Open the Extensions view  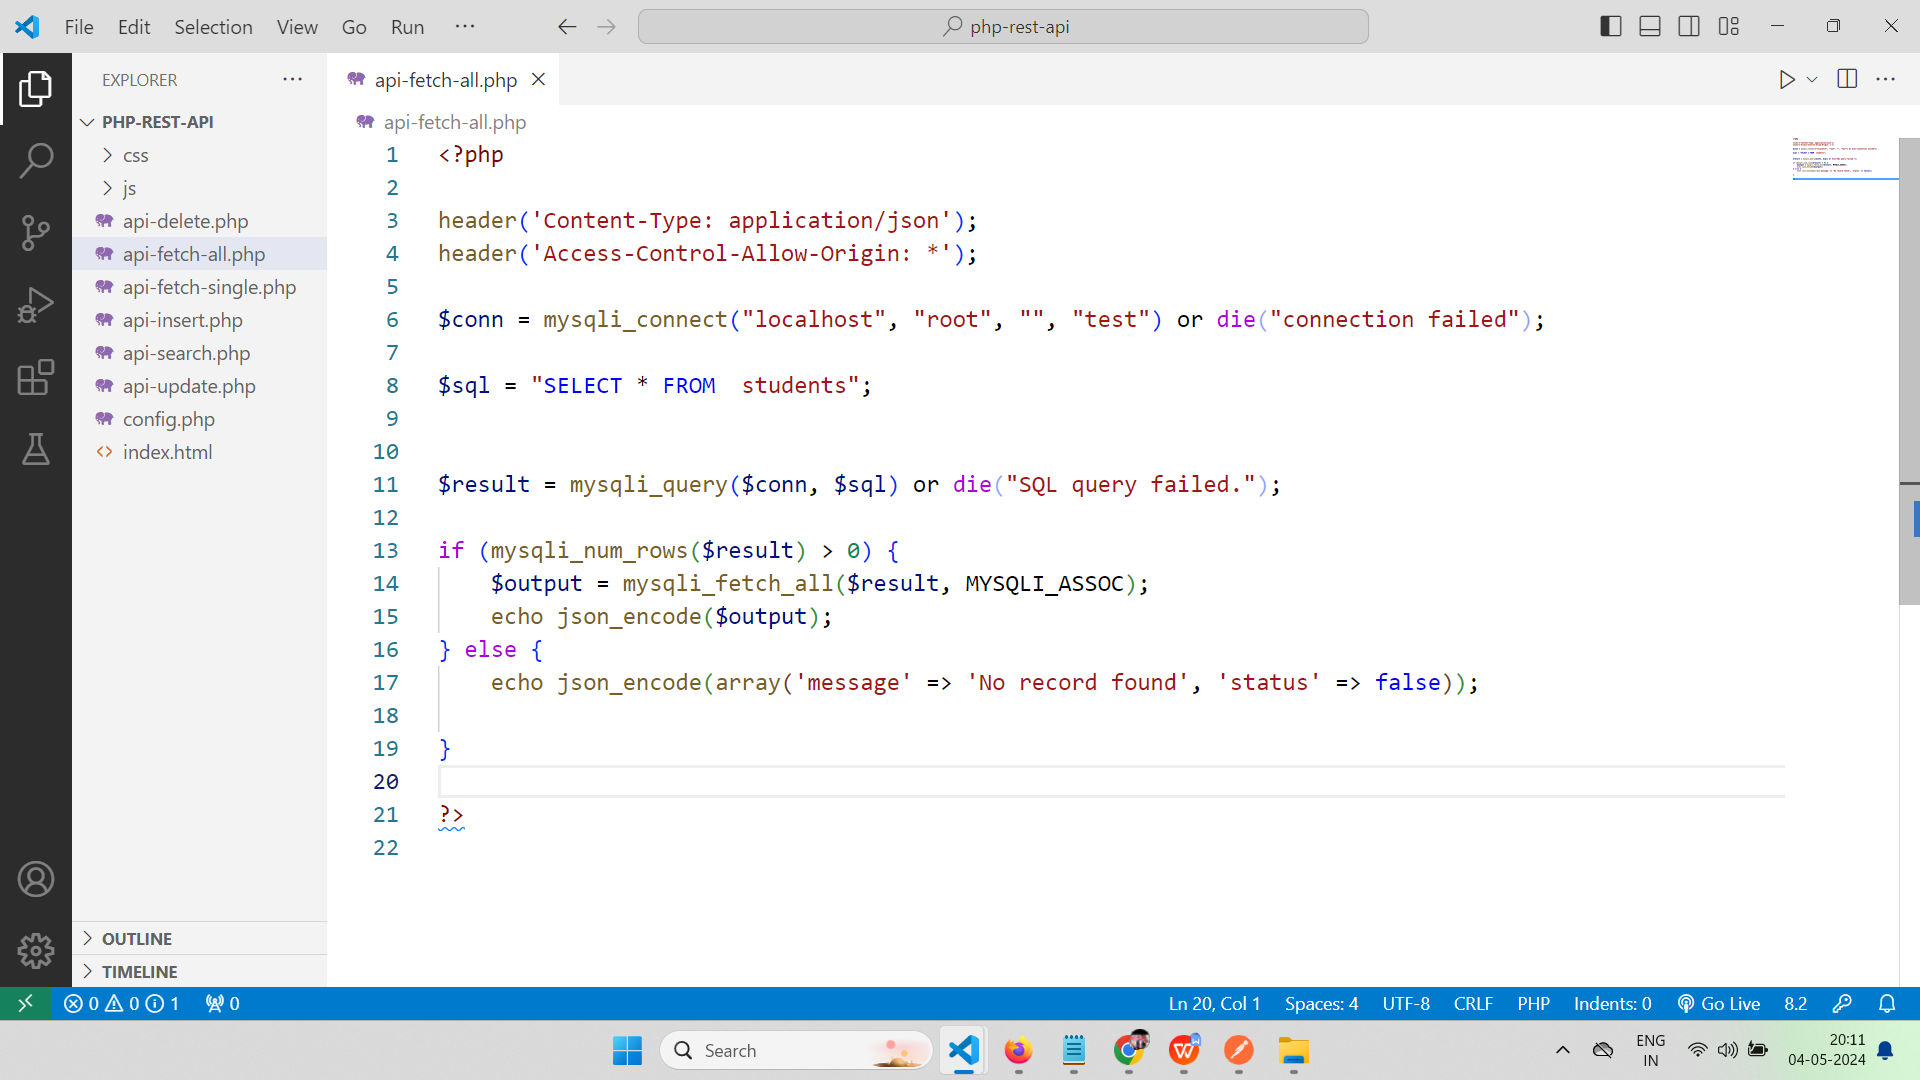pyautogui.click(x=36, y=377)
